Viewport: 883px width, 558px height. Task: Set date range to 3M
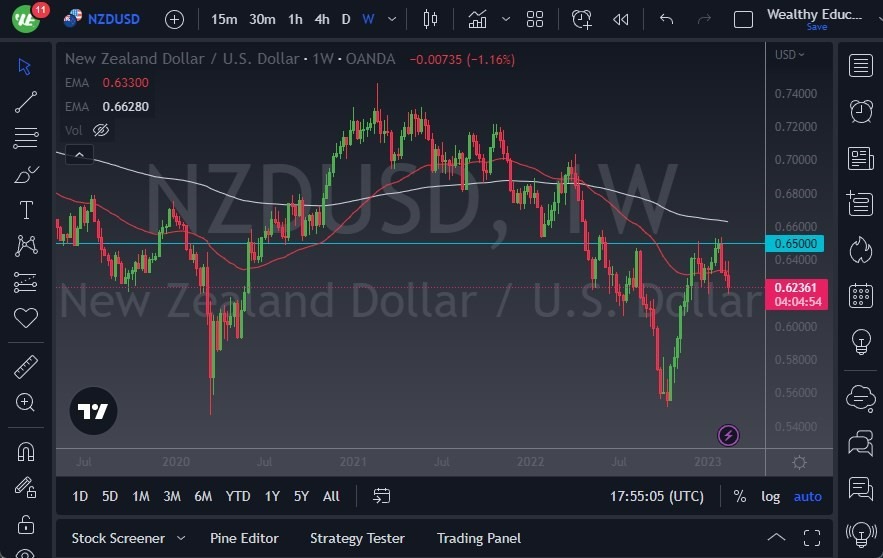pos(172,496)
